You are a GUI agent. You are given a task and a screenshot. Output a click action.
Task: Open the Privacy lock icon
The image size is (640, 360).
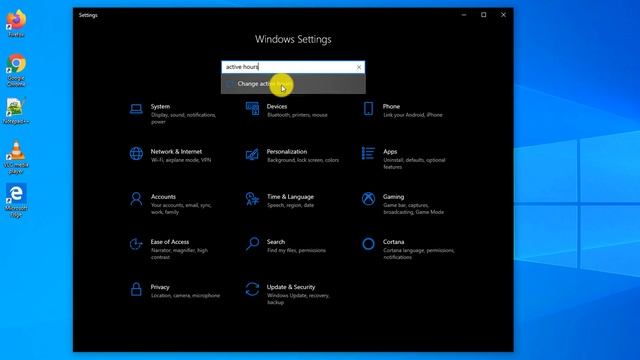pyautogui.click(x=136, y=289)
